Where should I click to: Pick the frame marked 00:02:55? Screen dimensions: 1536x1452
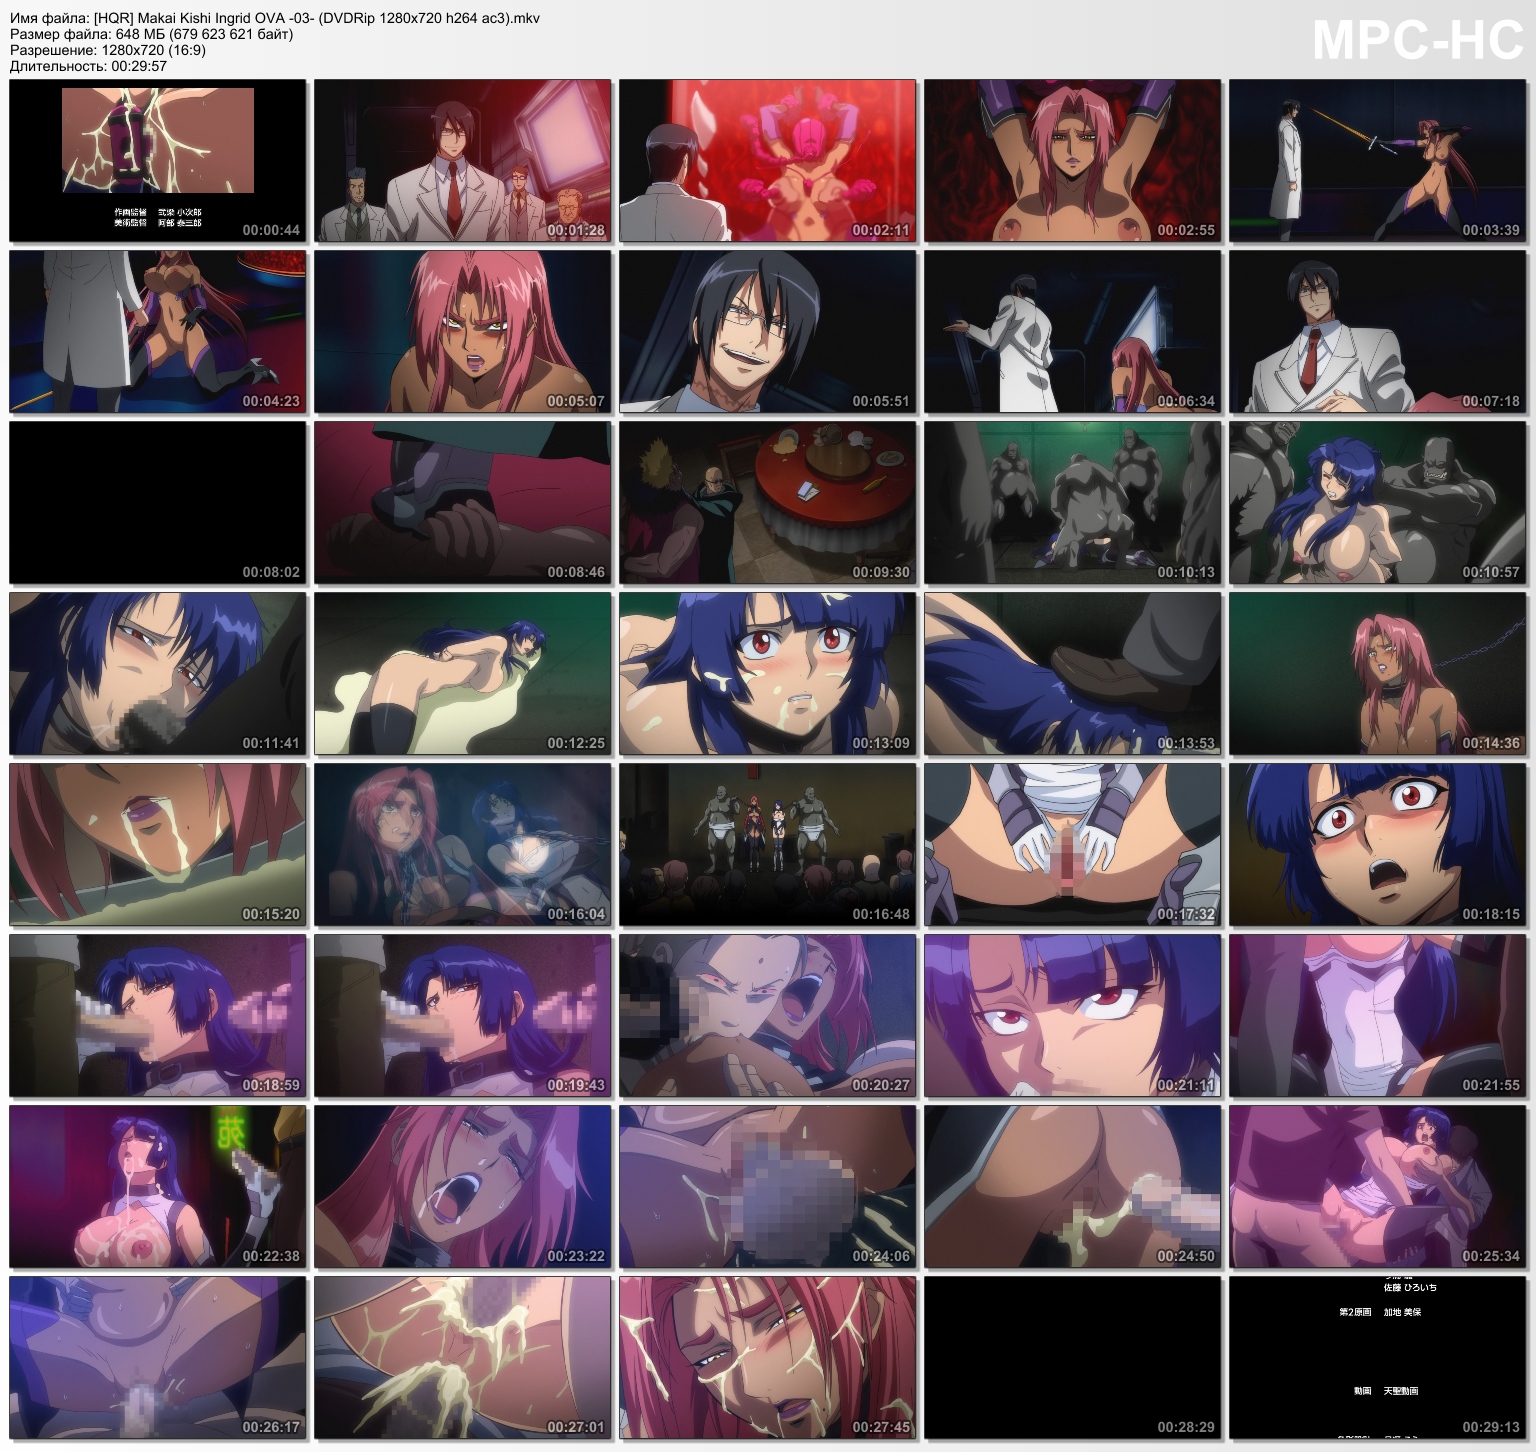click(x=1073, y=161)
